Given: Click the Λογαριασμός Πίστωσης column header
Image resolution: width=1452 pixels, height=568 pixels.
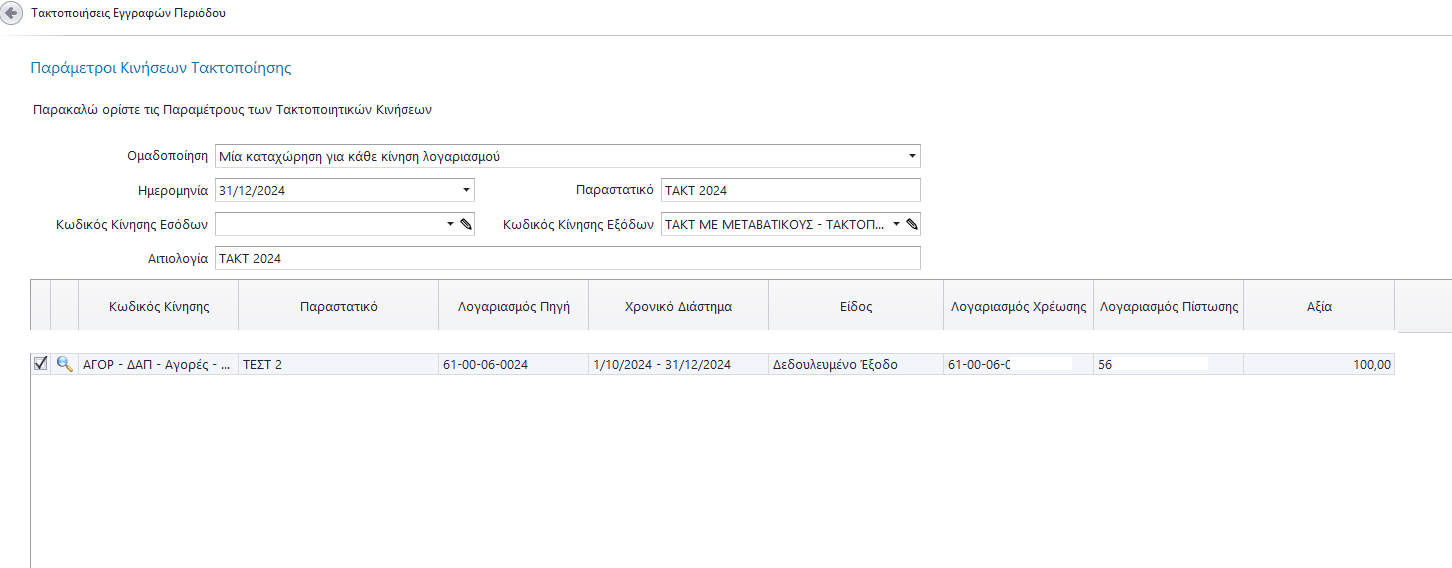Looking at the screenshot, I should click(x=1168, y=307).
